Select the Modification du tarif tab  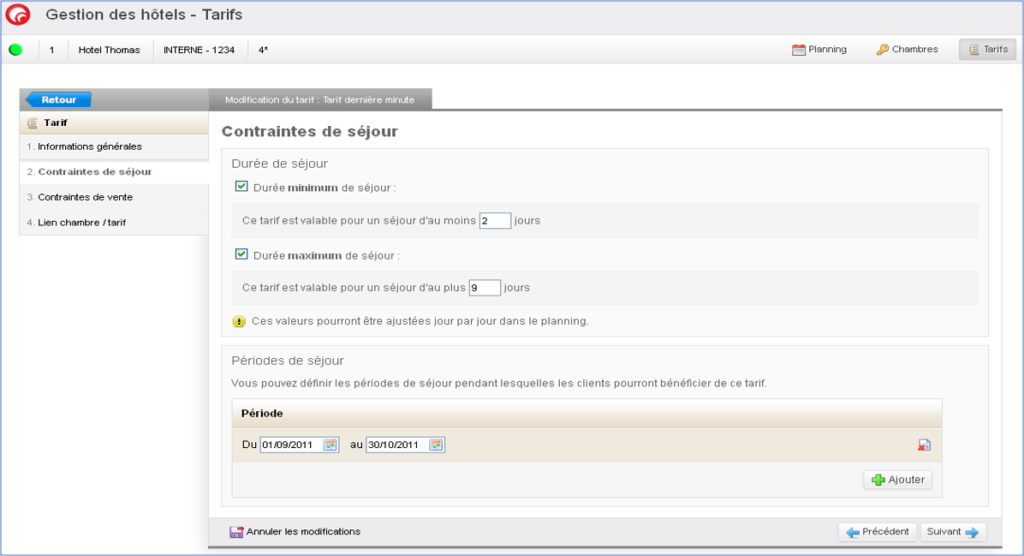[320, 99]
